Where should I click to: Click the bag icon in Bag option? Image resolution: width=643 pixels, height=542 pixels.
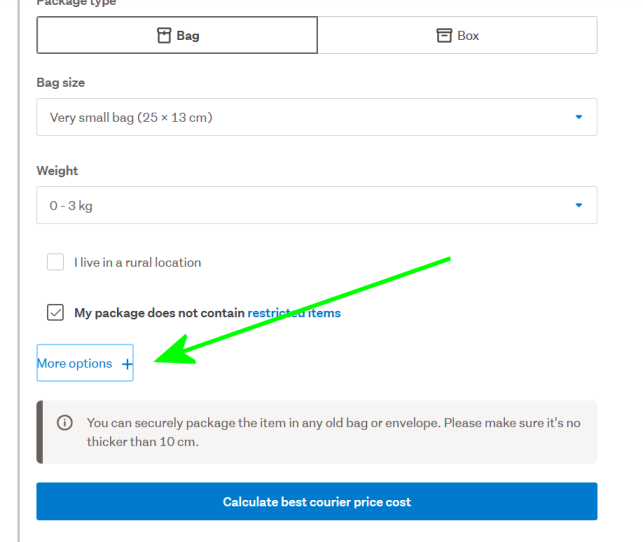point(165,35)
